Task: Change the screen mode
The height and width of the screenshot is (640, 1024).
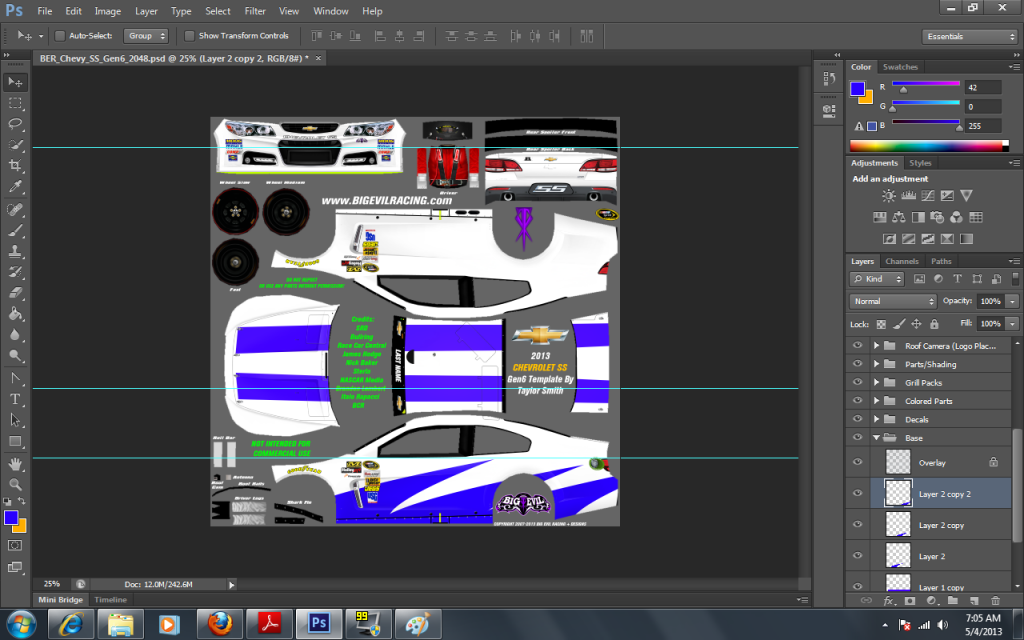Action: tap(15, 568)
